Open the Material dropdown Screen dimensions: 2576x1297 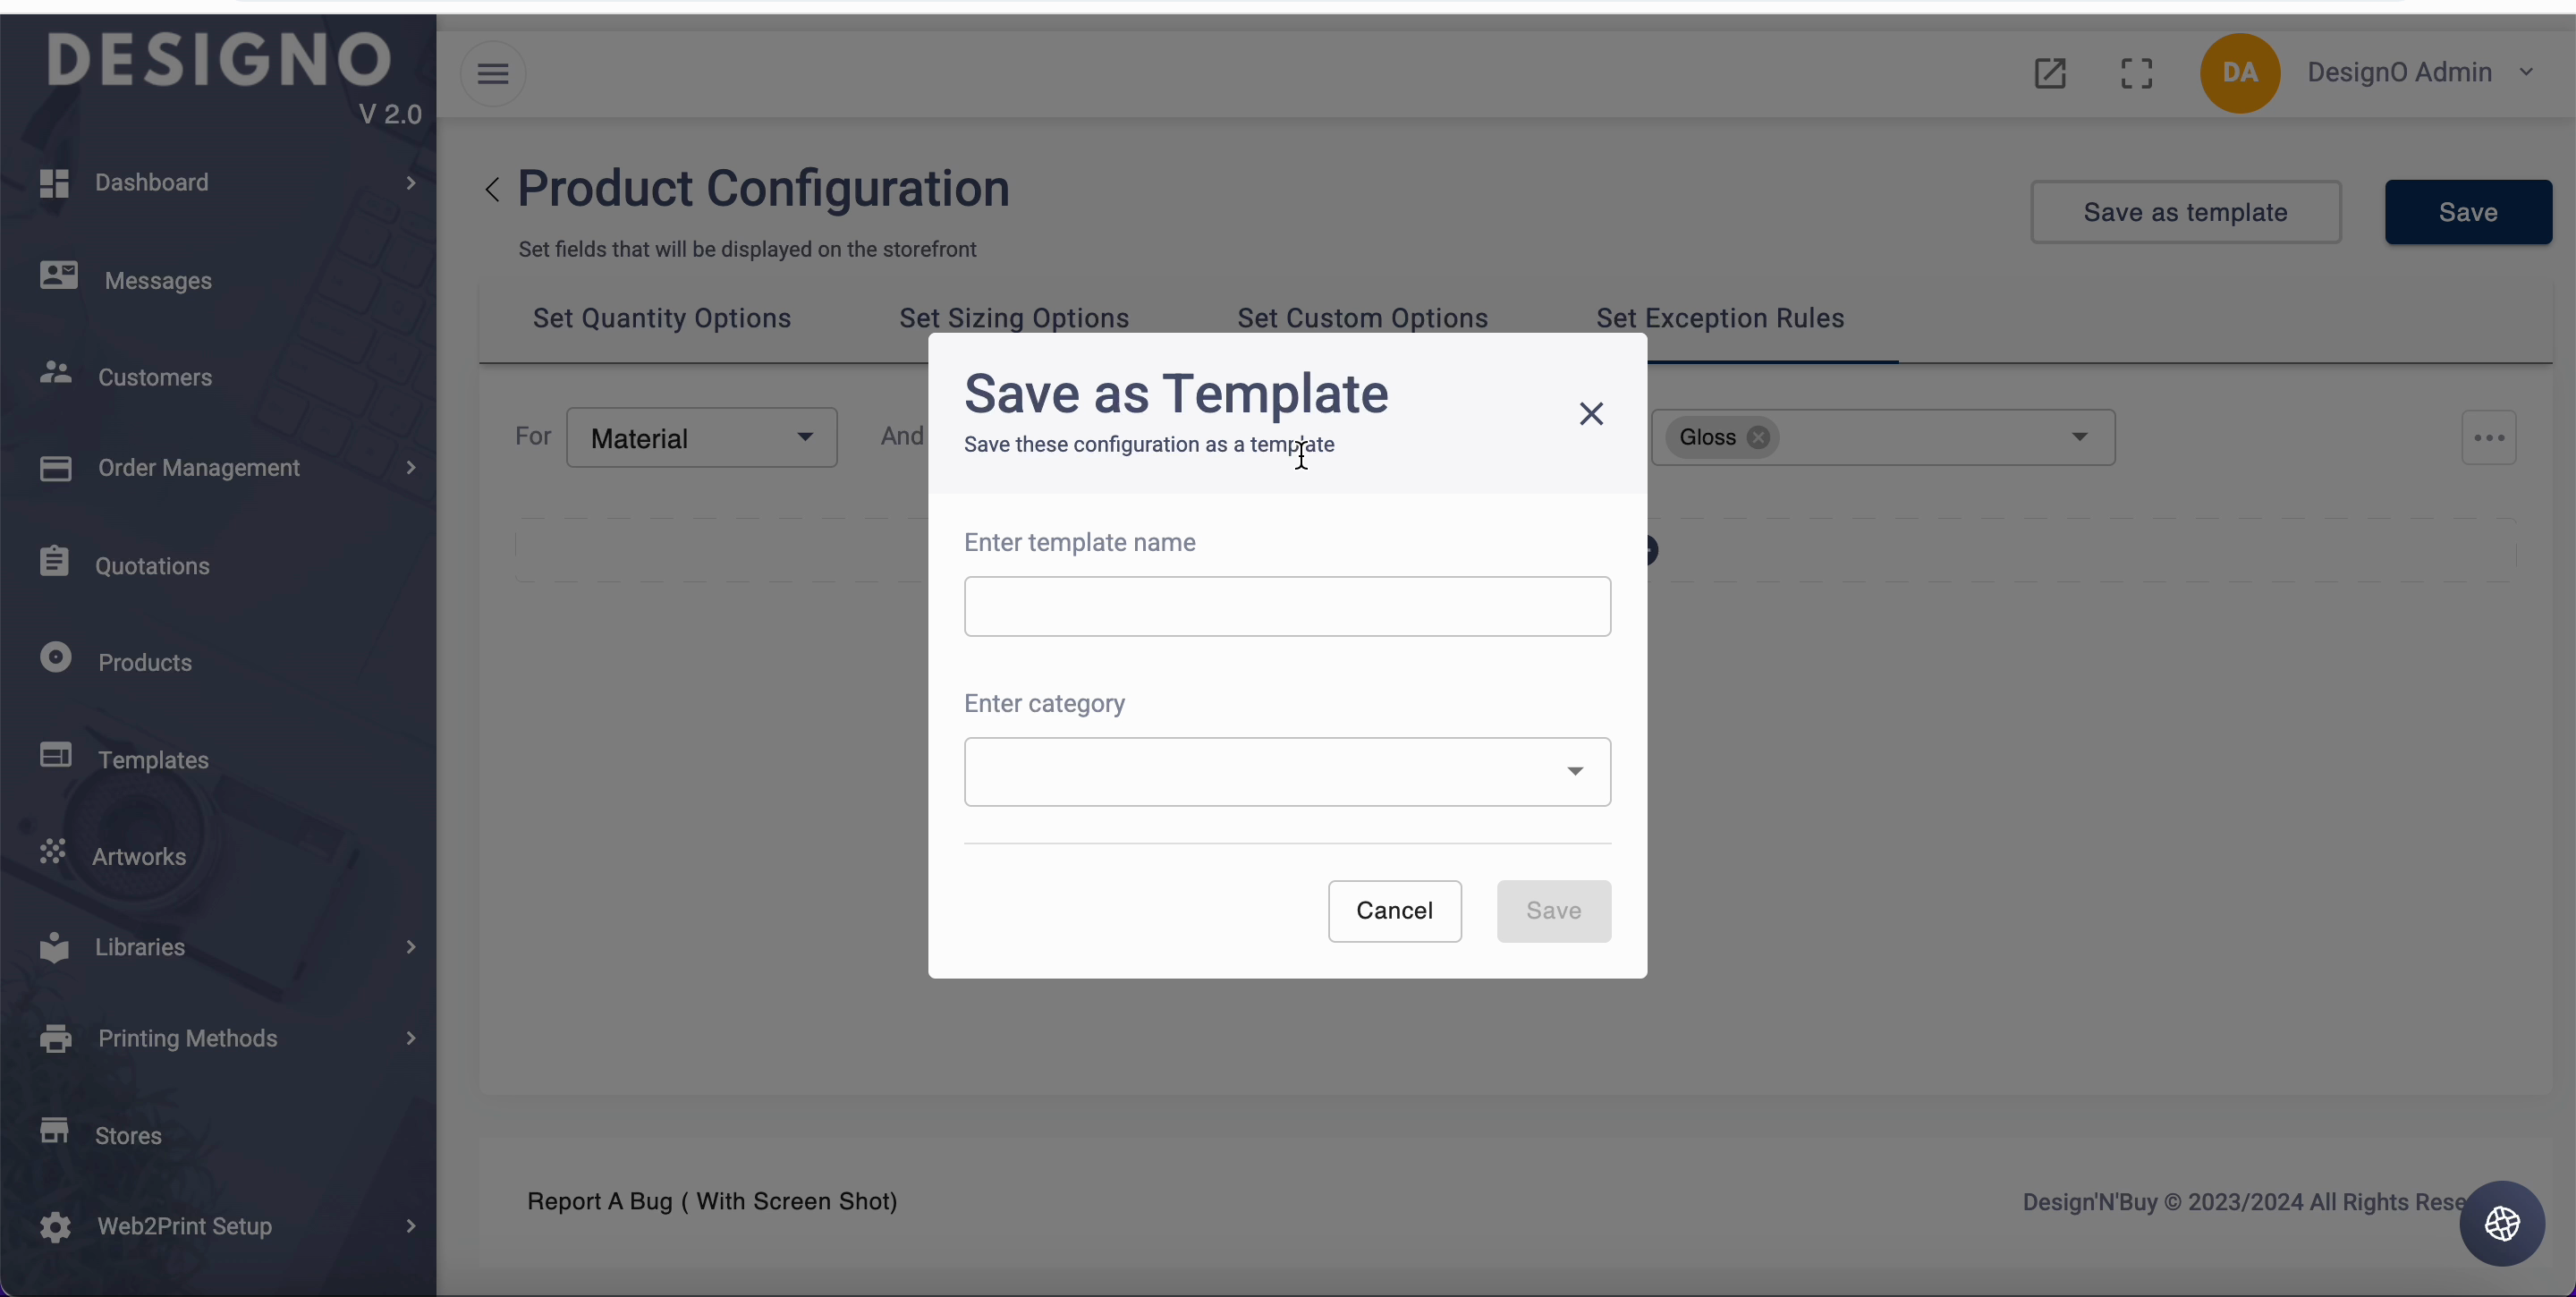coord(701,438)
